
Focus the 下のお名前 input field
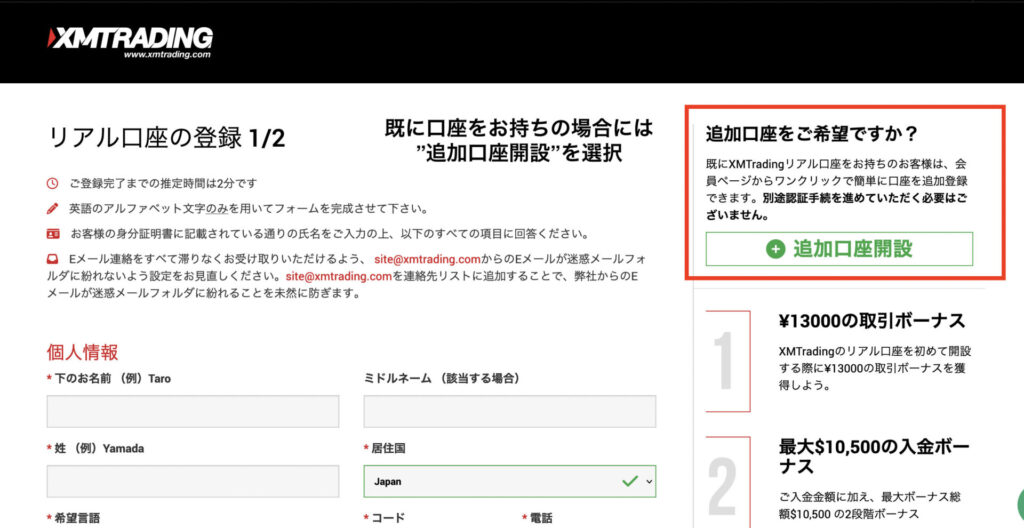pyautogui.click(x=193, y=412)
